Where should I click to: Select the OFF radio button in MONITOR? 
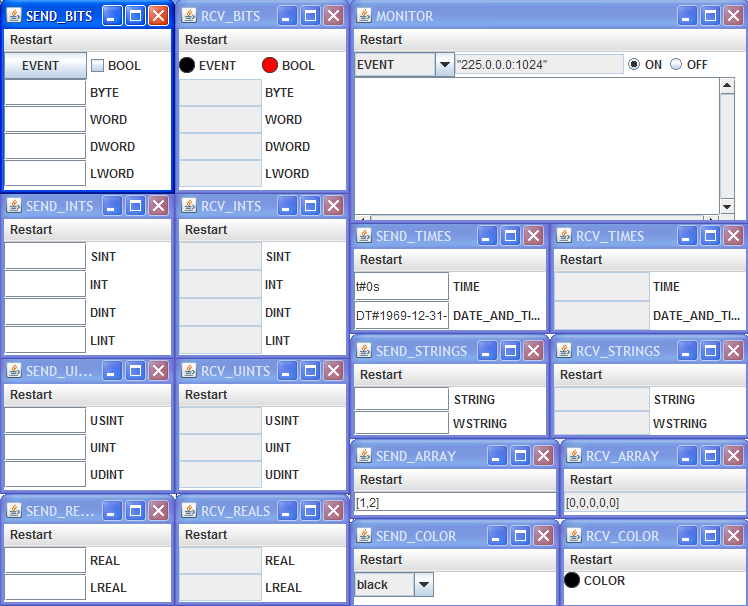pyautogui.click(x=676, y=64)
